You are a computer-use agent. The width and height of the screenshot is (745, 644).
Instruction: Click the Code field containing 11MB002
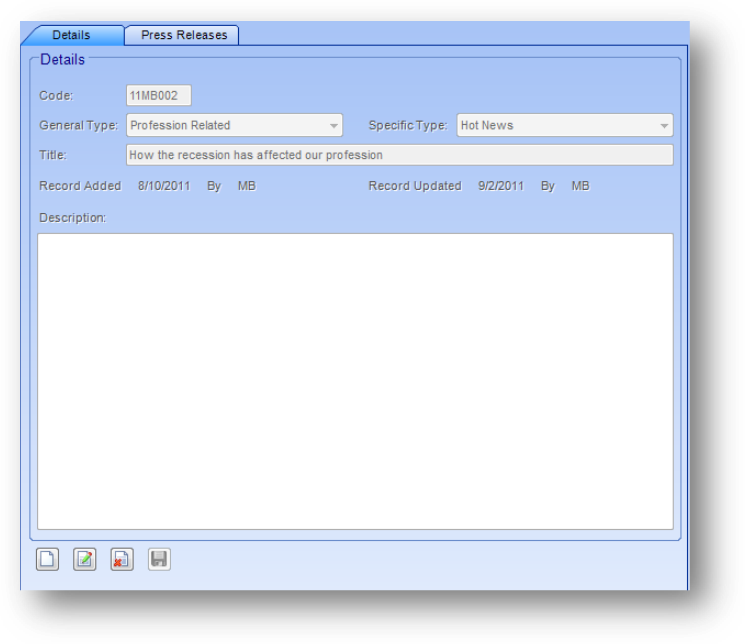pyautogui.click(x=158, y=96)
